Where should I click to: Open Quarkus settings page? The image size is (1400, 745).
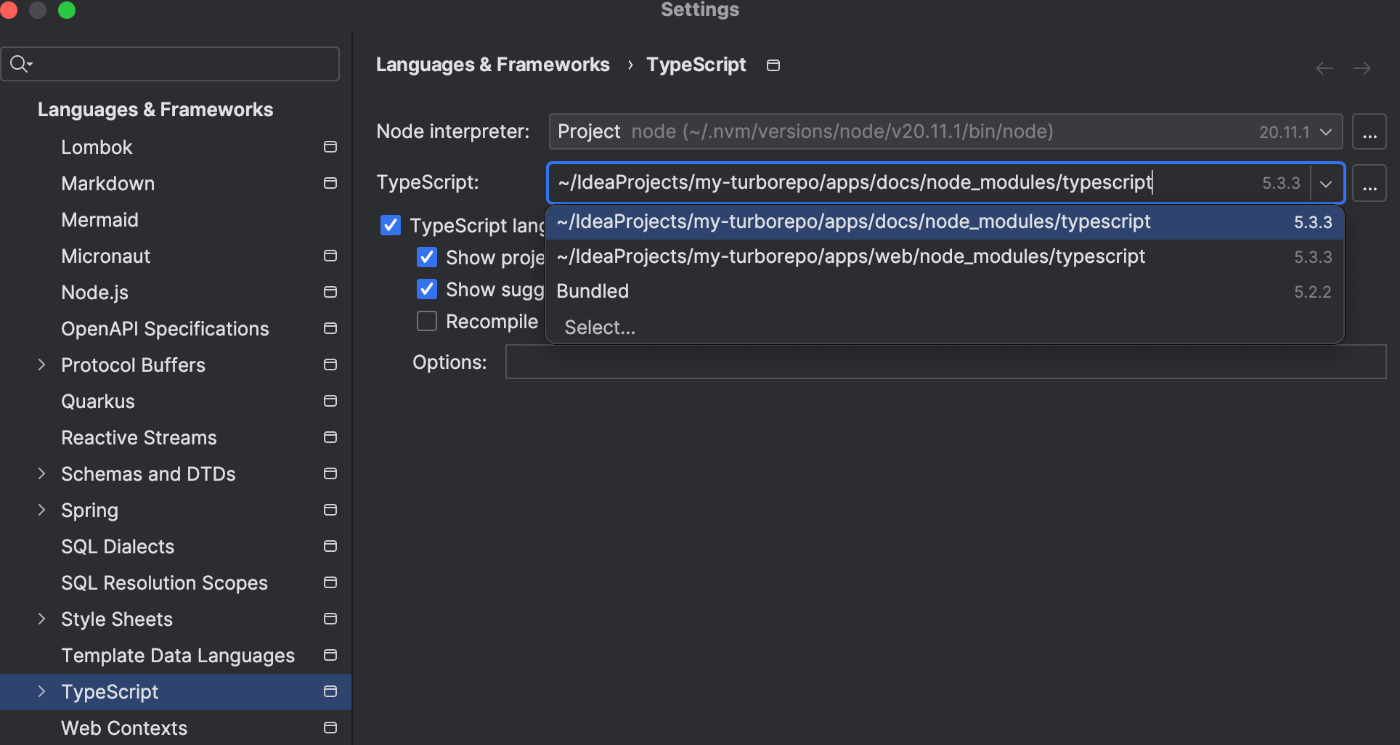pyautogui.click(x=98, y=401)
